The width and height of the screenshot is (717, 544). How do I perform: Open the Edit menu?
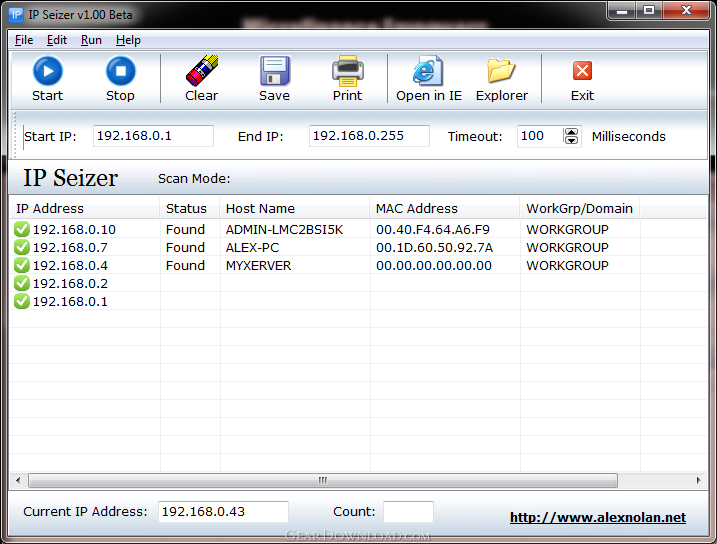click(x=57, y=40)
